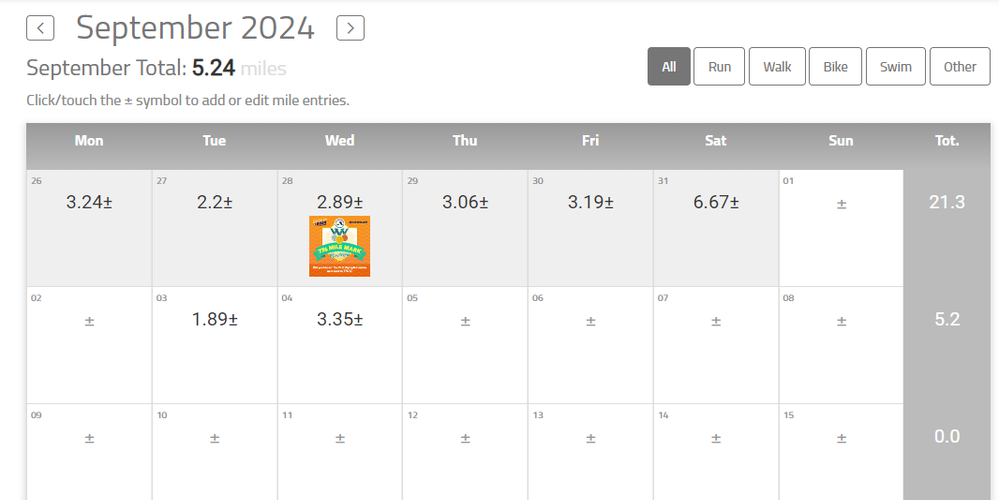Filter entries by Walk

click(x=777, y=67)
